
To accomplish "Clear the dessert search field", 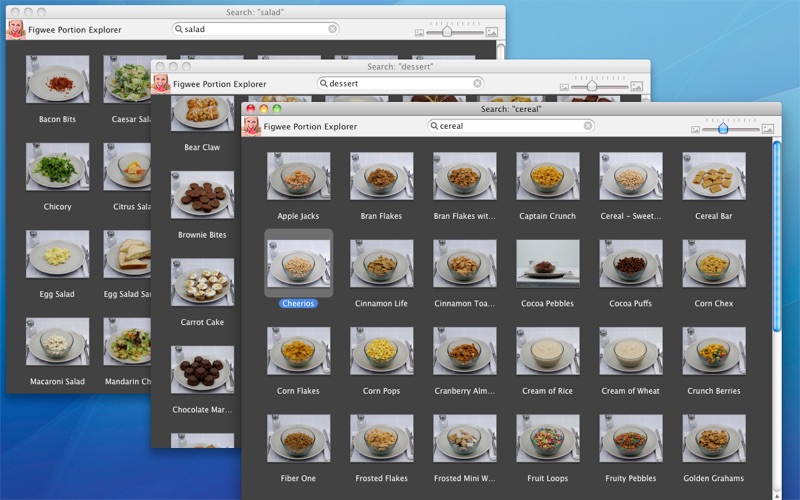I will click(477, 83).
